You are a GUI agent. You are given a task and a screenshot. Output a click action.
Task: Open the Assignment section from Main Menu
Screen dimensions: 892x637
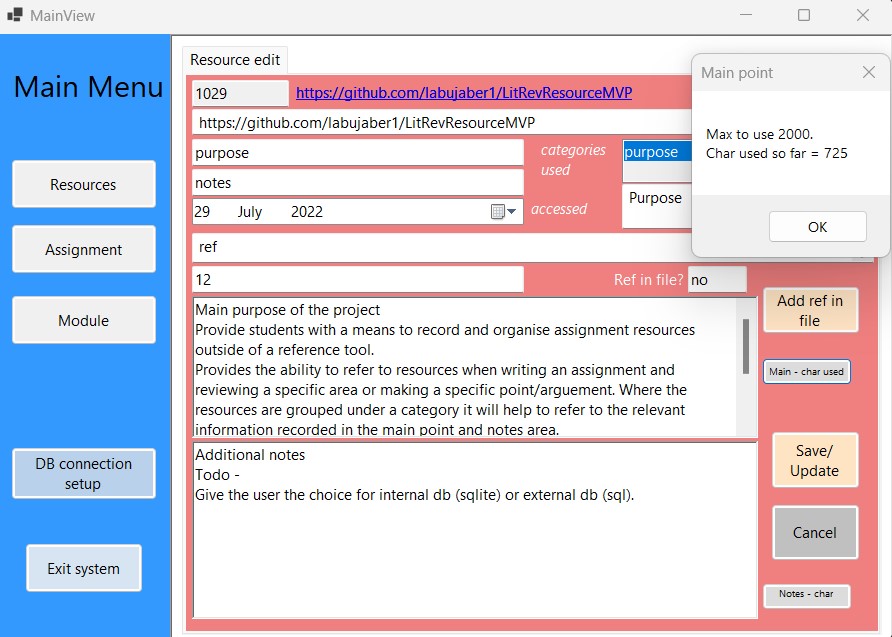click(x=83, y=250)
